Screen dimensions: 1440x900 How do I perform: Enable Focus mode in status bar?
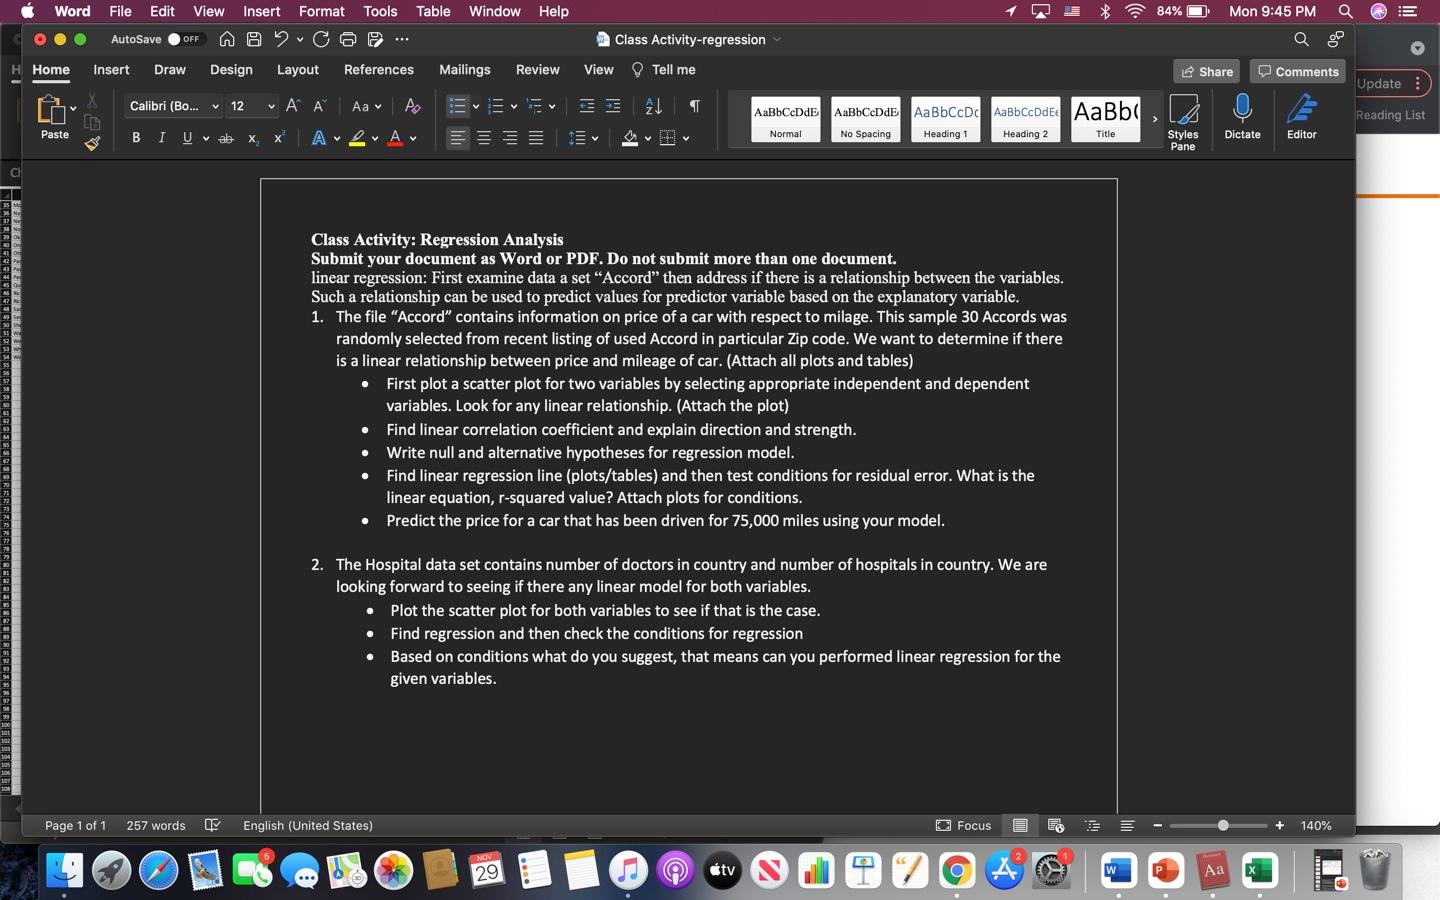[x=963, y=825]
